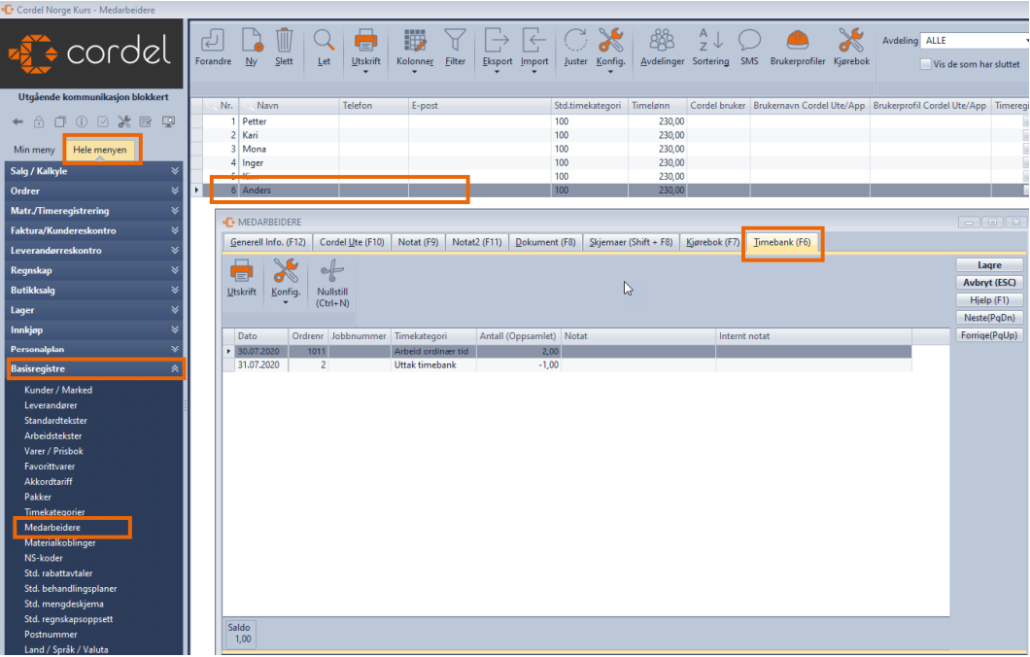The image size is (1030, 657).
Task: Click the checkmark box icon in the sidebar
Action: [103, 122]
